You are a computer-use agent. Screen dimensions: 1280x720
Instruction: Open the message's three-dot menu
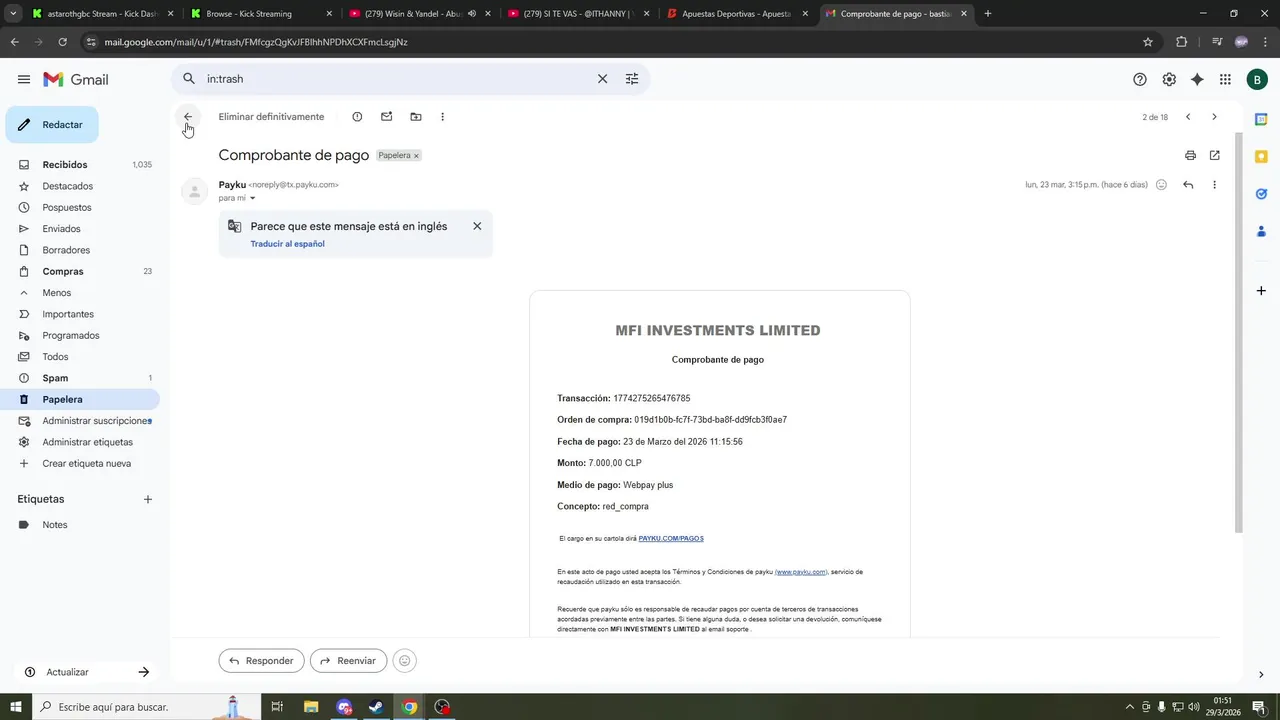tap(1215, 185)
